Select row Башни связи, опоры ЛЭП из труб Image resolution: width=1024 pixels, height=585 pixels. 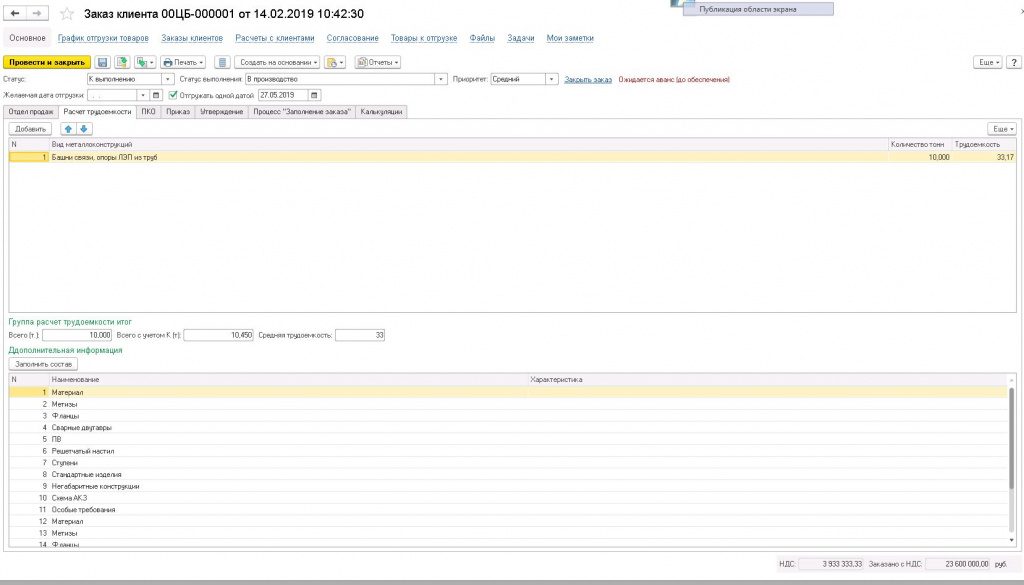point(513,157)
